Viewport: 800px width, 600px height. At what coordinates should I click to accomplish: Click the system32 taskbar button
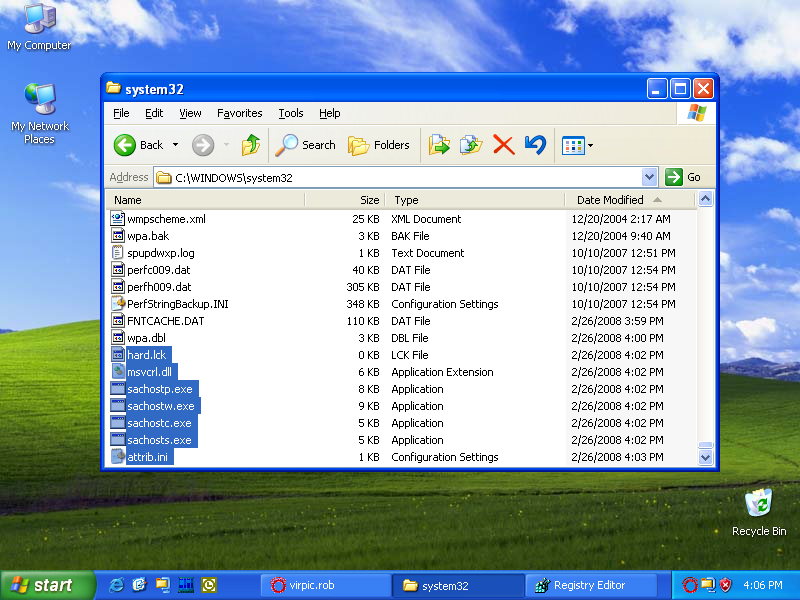458,585
